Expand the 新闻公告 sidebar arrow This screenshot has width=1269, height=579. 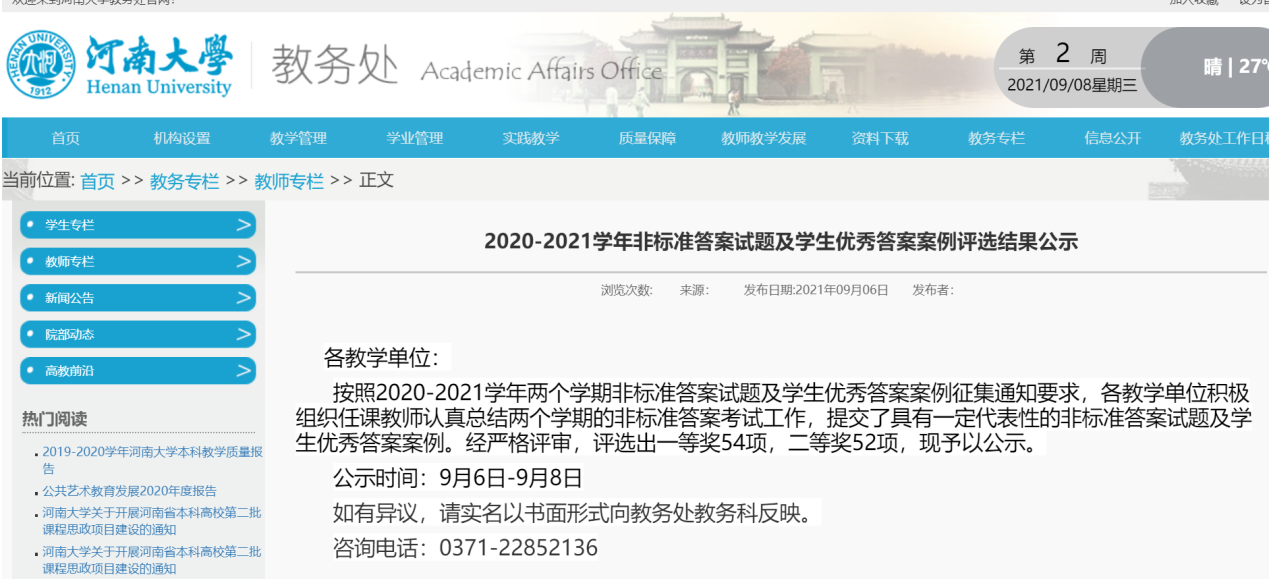pyautogui.click(x=243, y=298)
